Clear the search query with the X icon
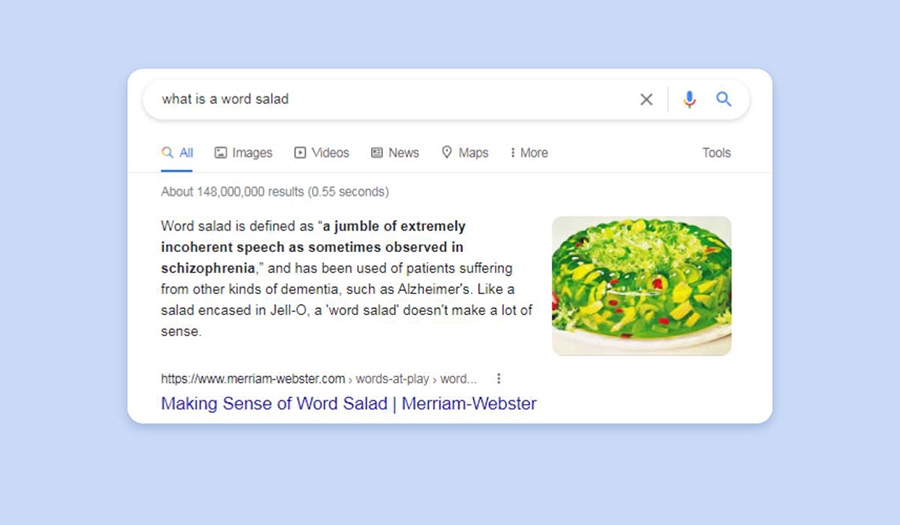900x525 pixels. coord(646,99)
